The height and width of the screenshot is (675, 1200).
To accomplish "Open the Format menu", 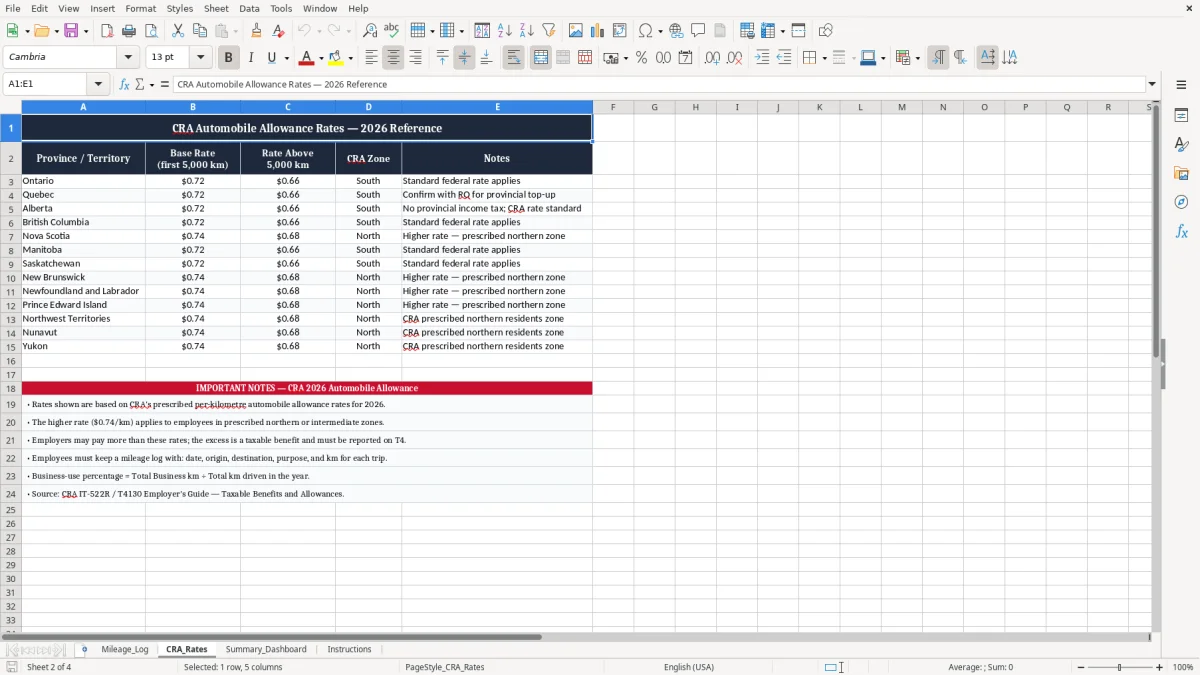I will (x=140, y=8).
